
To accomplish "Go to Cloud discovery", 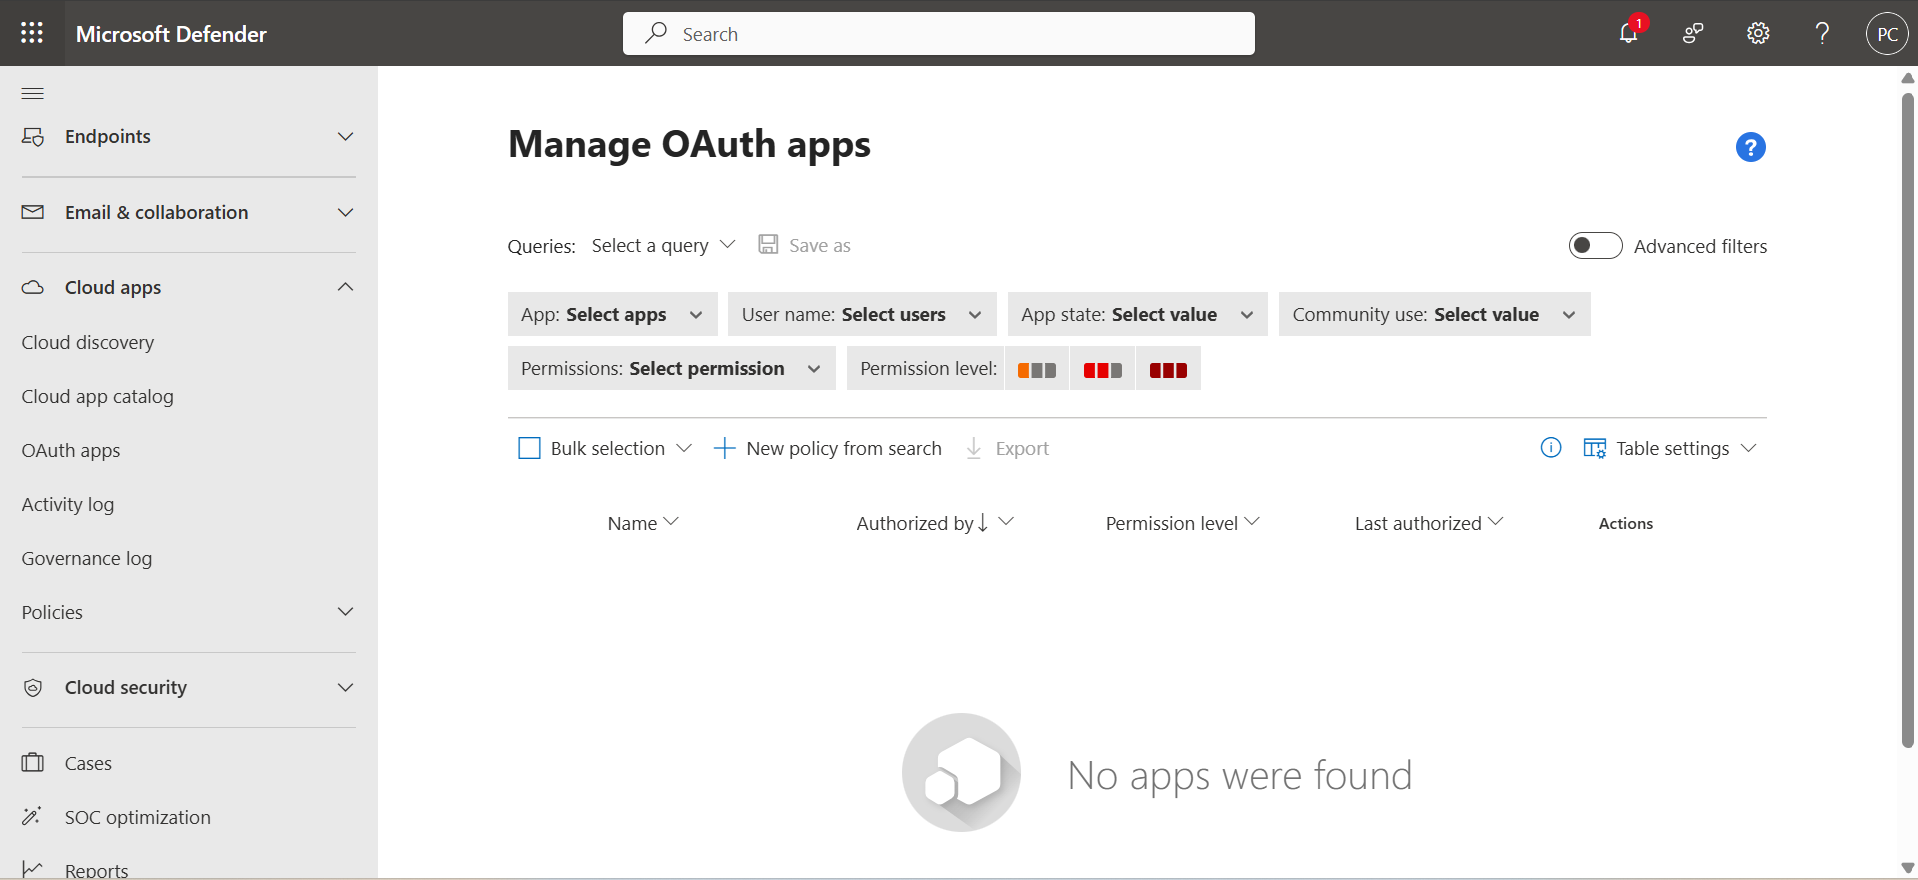I will [x=88, y=342].
